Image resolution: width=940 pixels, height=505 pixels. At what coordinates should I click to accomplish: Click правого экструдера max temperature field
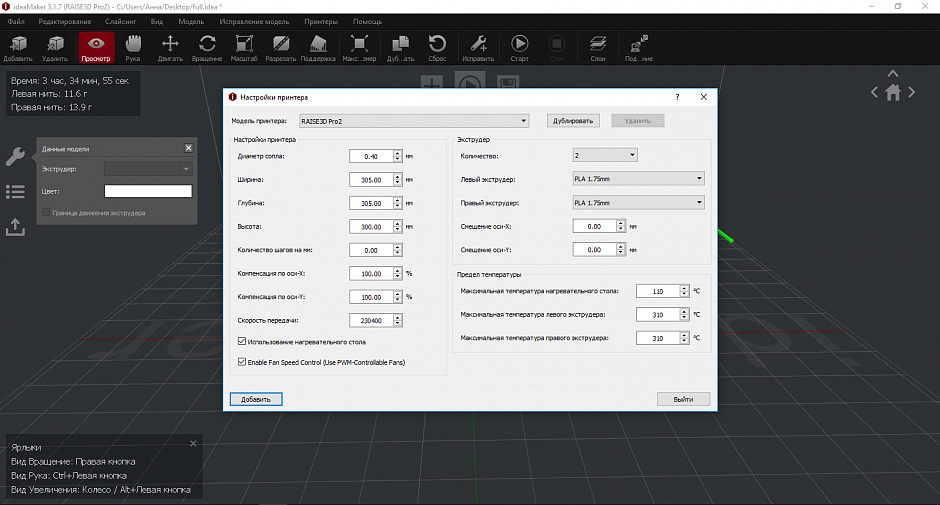658,338
